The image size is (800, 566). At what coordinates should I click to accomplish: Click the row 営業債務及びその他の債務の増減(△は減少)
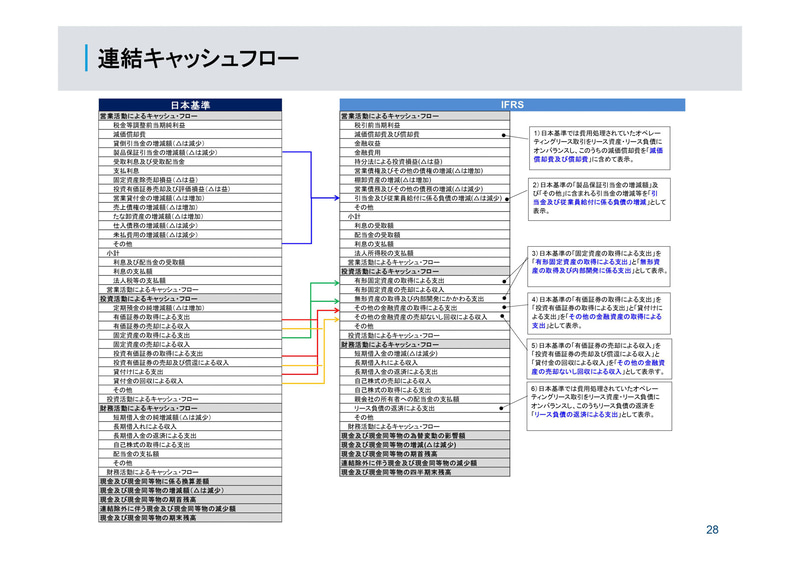[x=424, y=189]
